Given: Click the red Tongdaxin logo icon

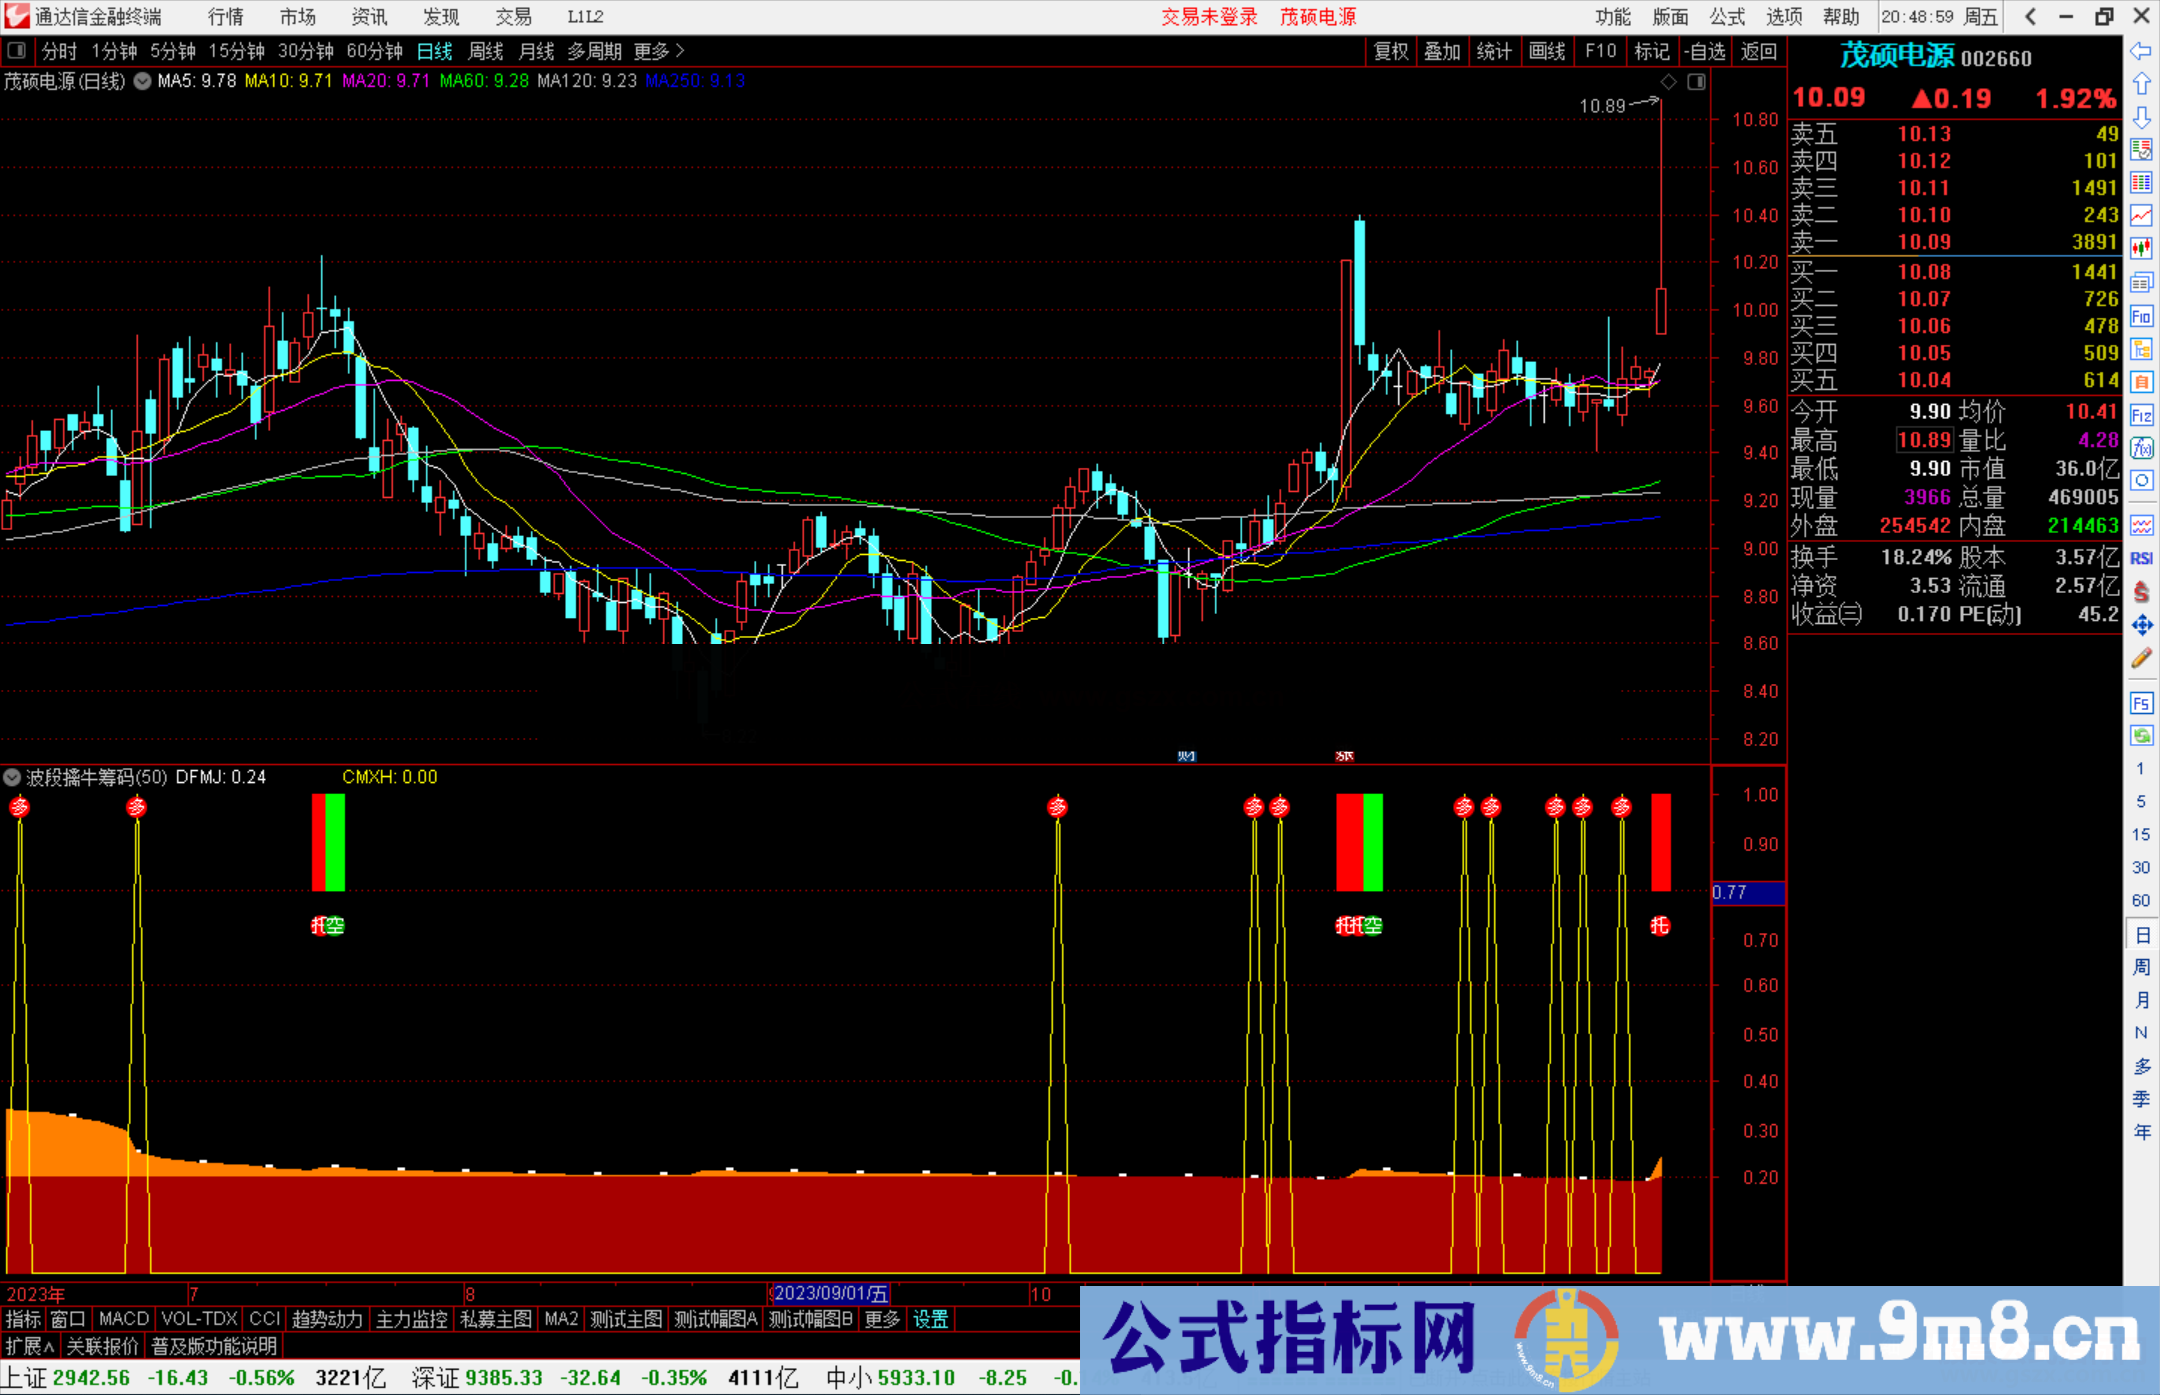Looking at the screenshot, I should [x=17, y=16].
